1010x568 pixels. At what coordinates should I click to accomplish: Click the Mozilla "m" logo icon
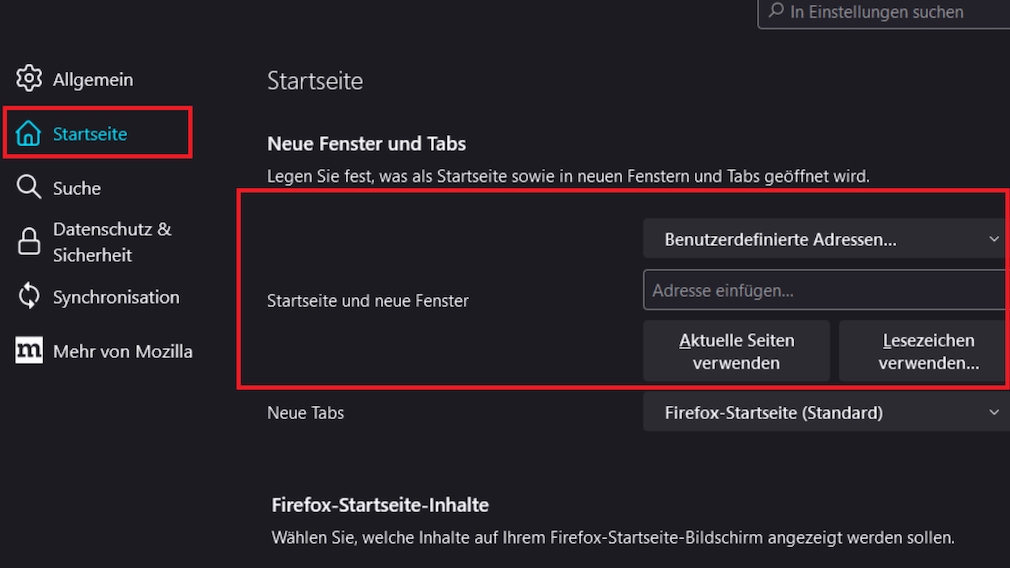click(x=29, y=351)
